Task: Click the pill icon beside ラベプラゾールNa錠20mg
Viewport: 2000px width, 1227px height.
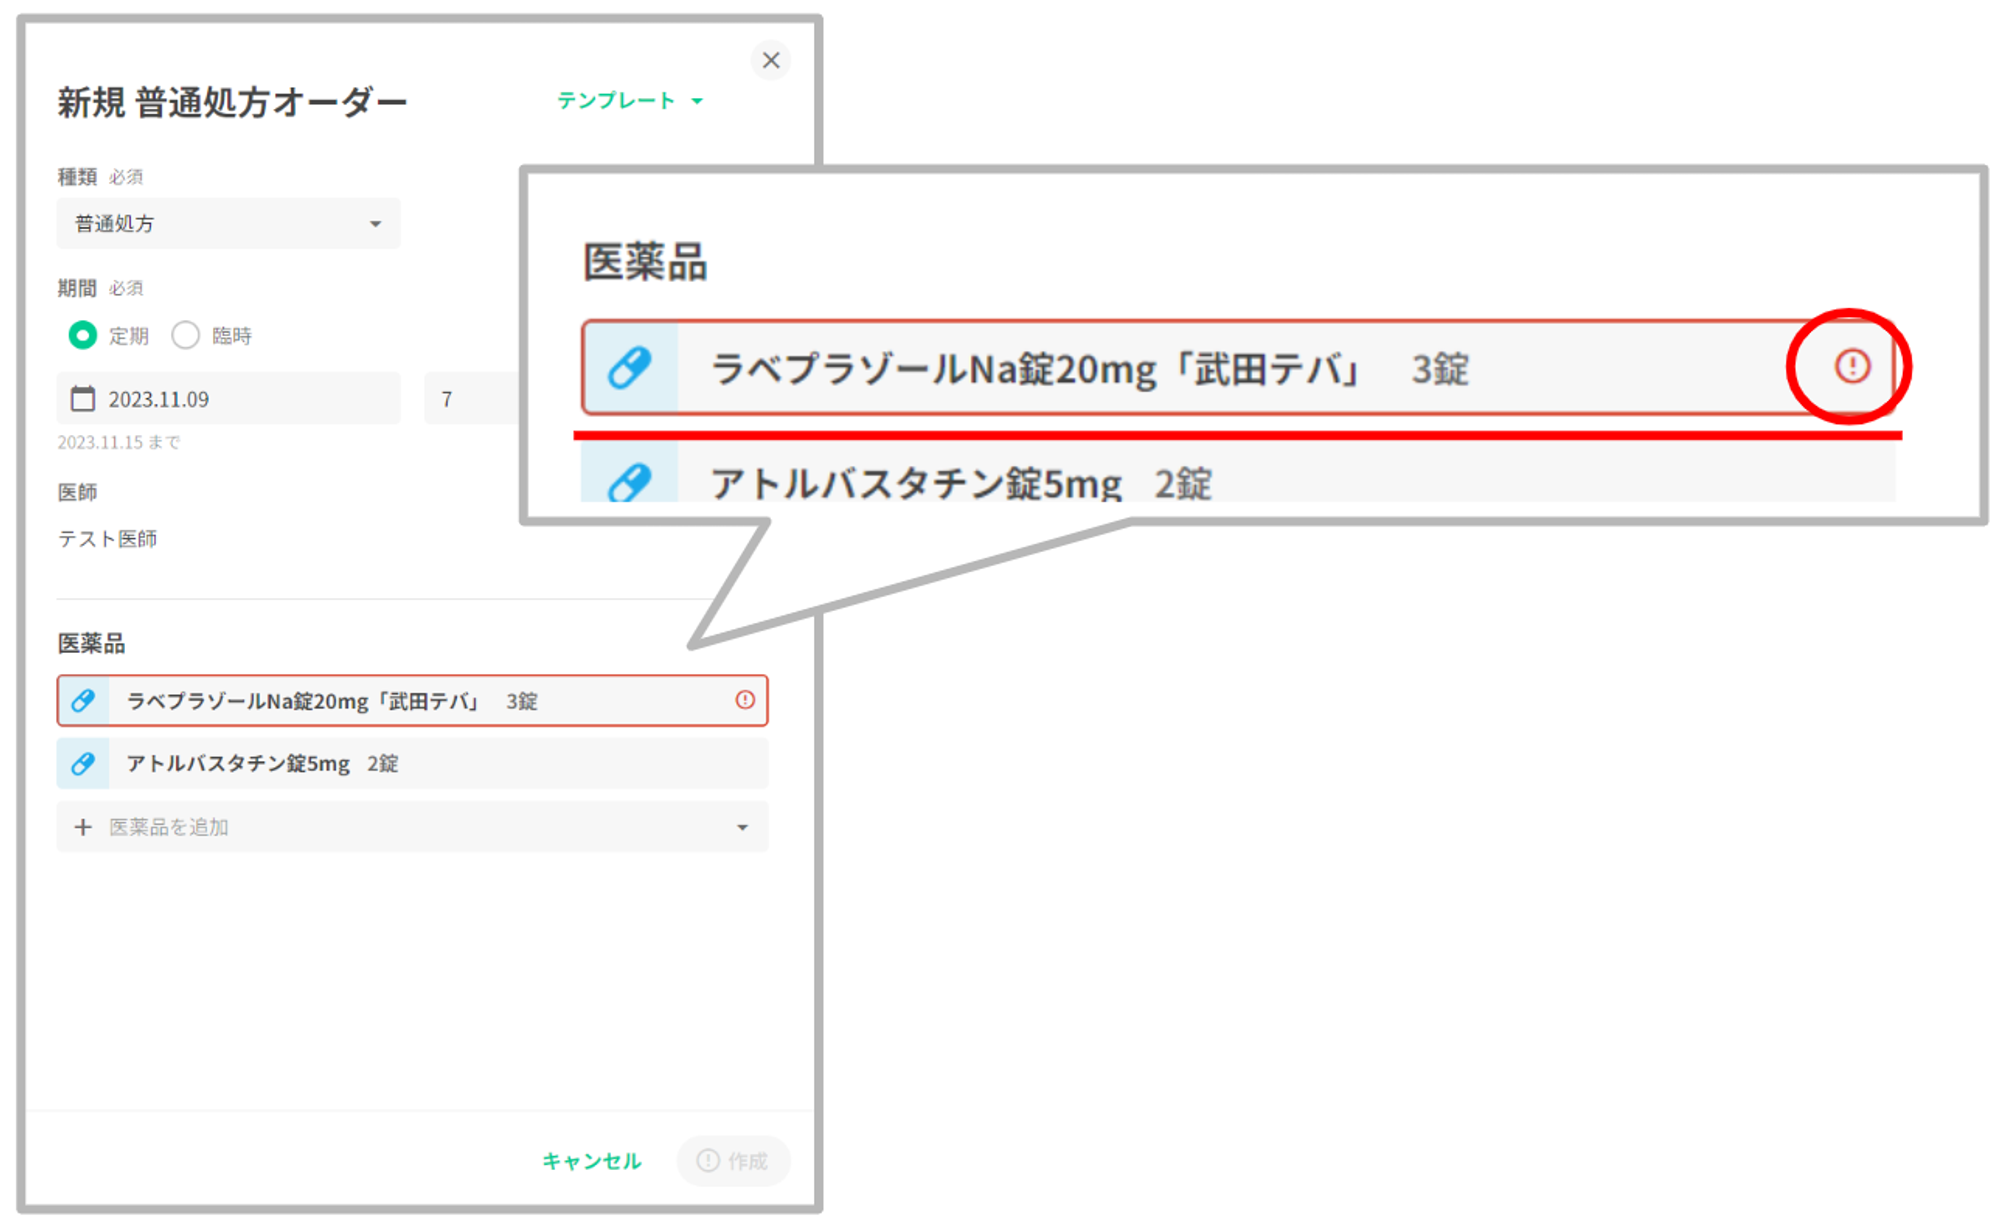Action: [83, 701]
